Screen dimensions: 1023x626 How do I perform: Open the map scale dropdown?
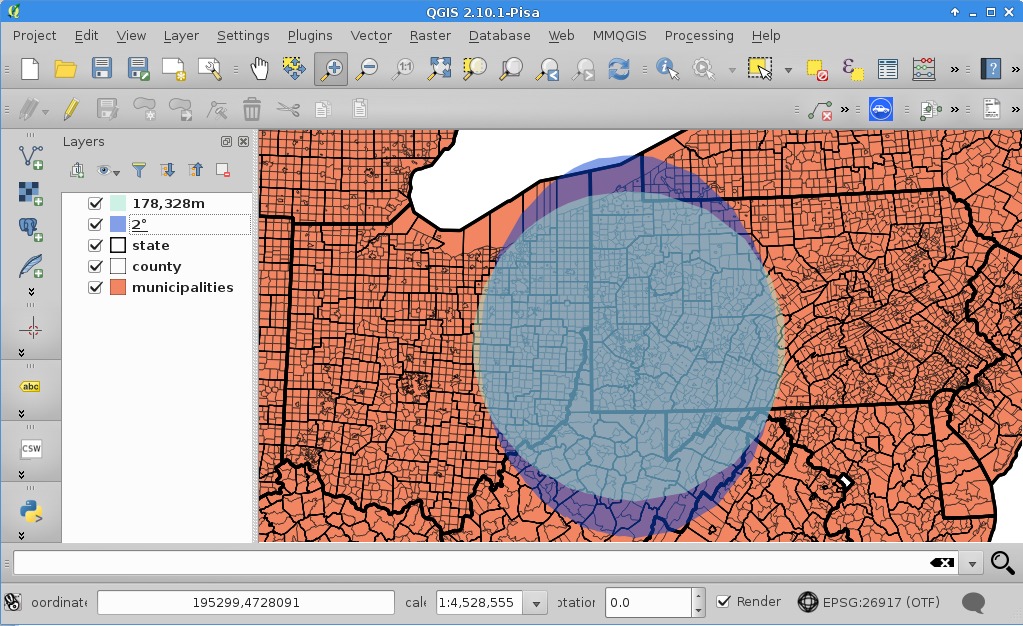pyautogui.click(x=537, y=603)
